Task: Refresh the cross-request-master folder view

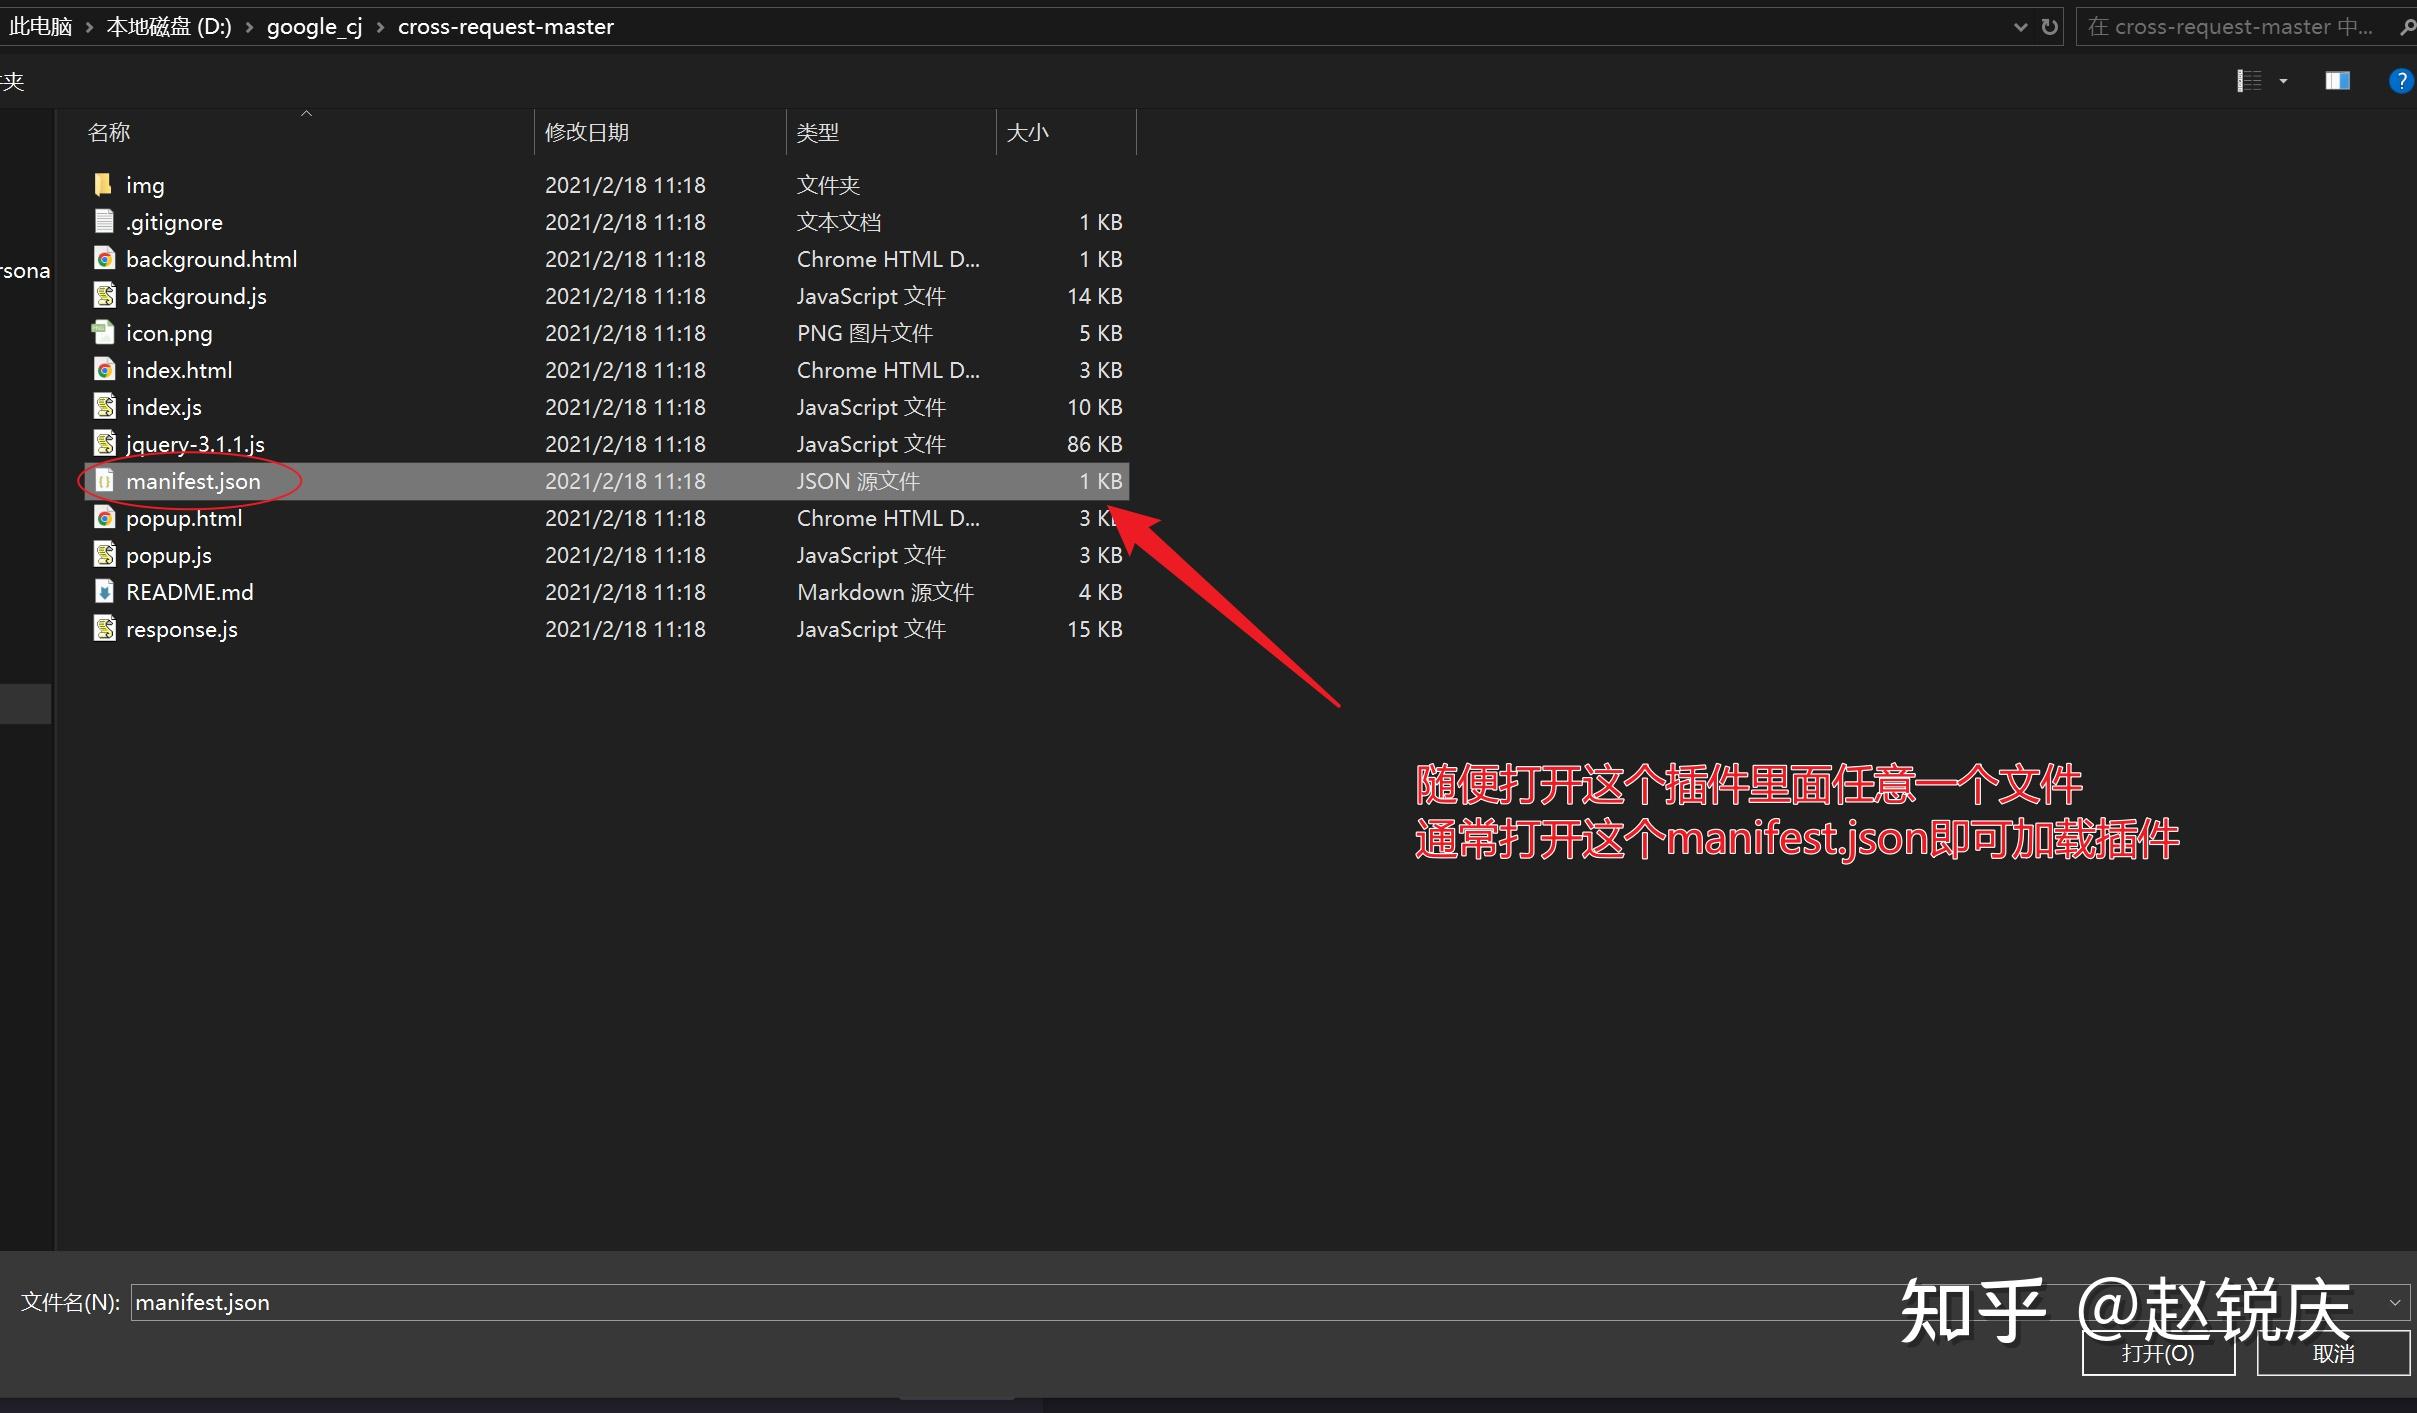Action: 2049,27
